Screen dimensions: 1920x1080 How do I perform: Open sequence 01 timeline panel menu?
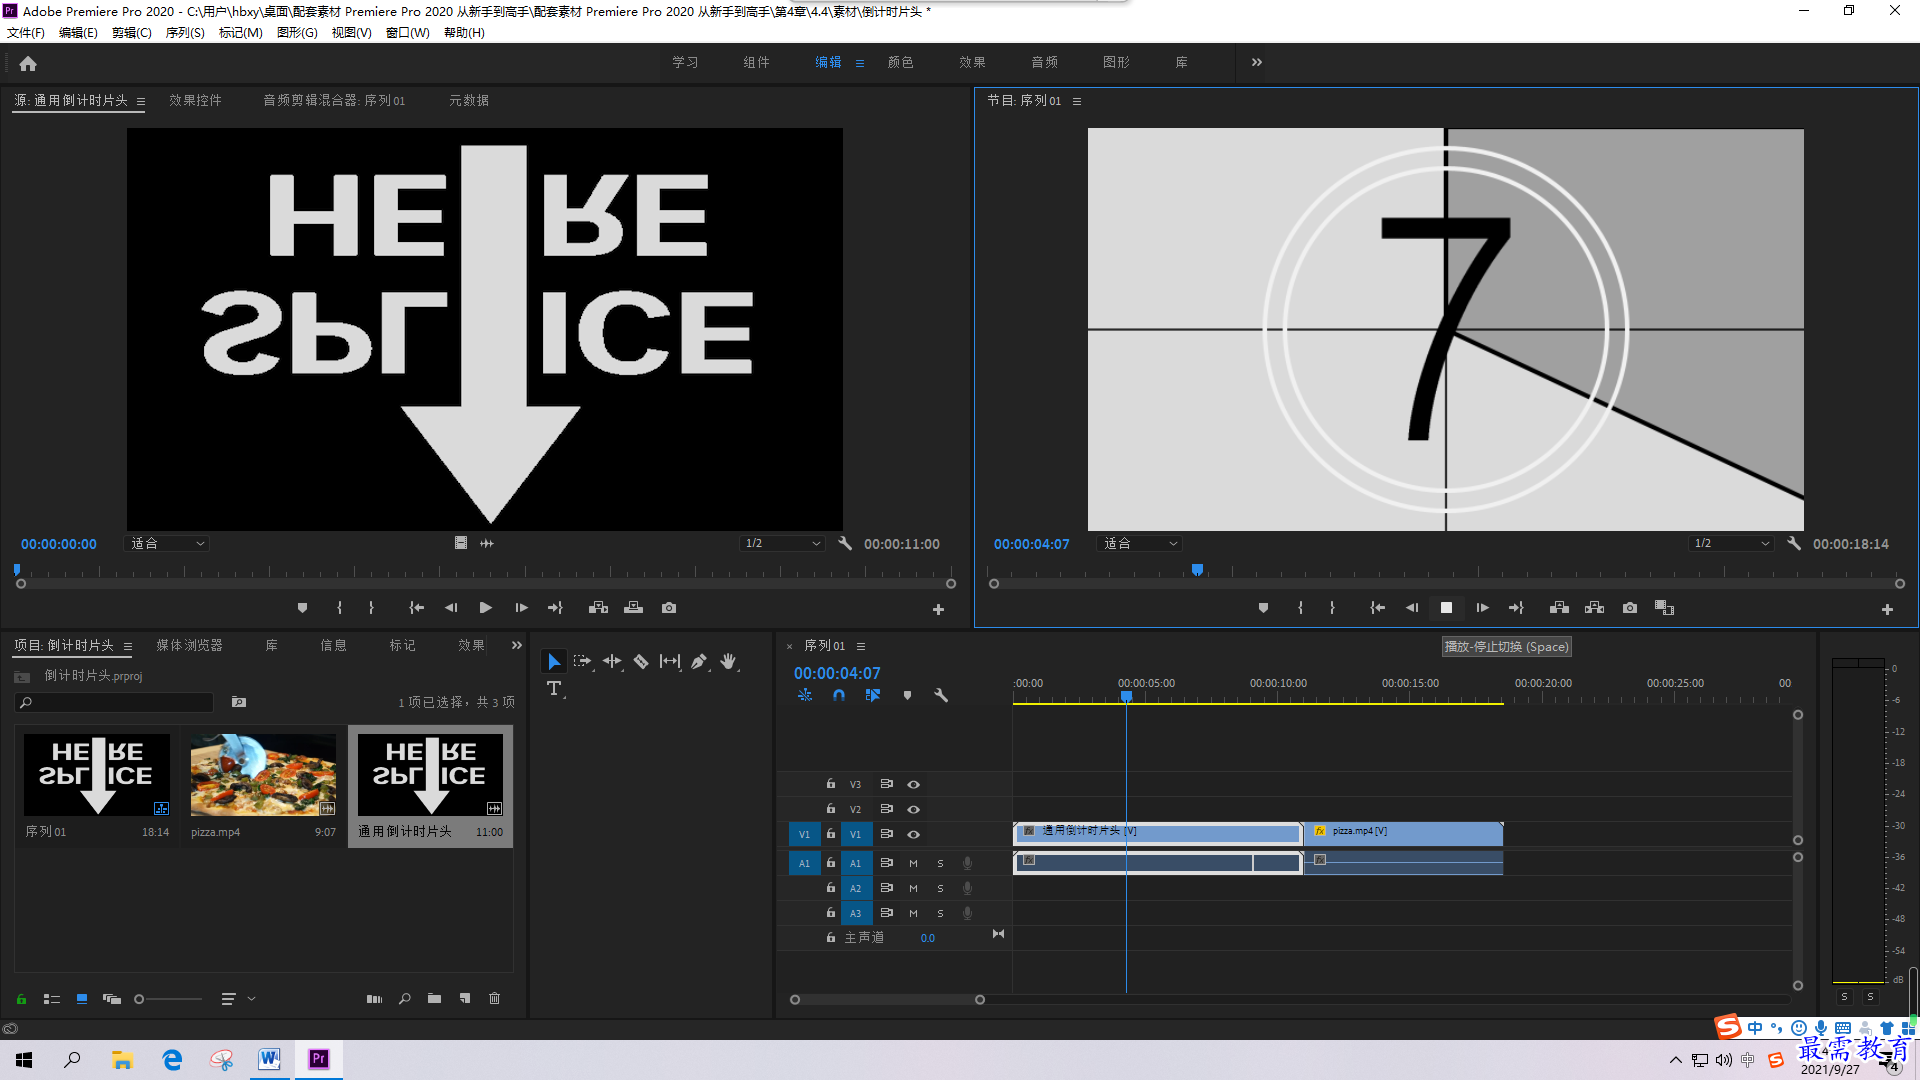861,646
